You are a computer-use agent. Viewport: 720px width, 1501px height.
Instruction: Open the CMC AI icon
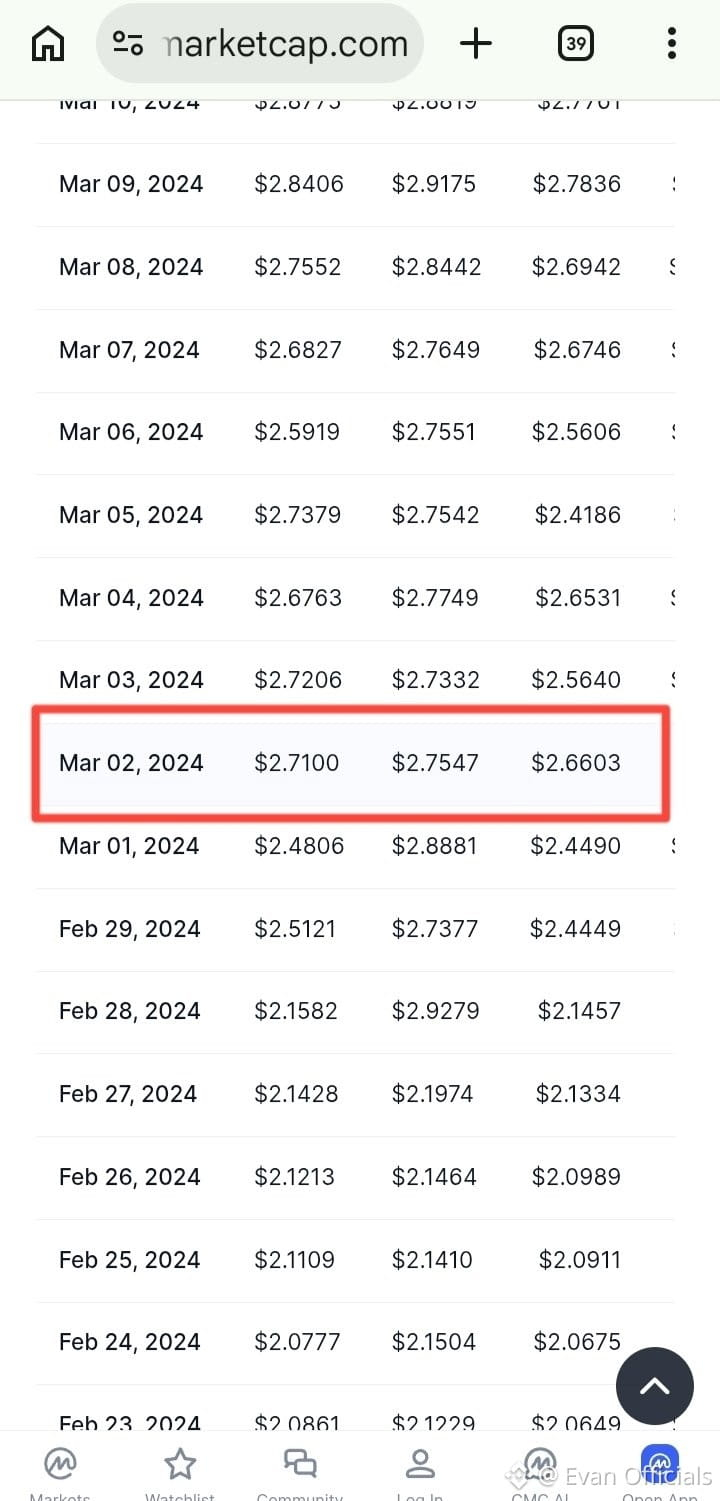click(x=540, y=1472)
